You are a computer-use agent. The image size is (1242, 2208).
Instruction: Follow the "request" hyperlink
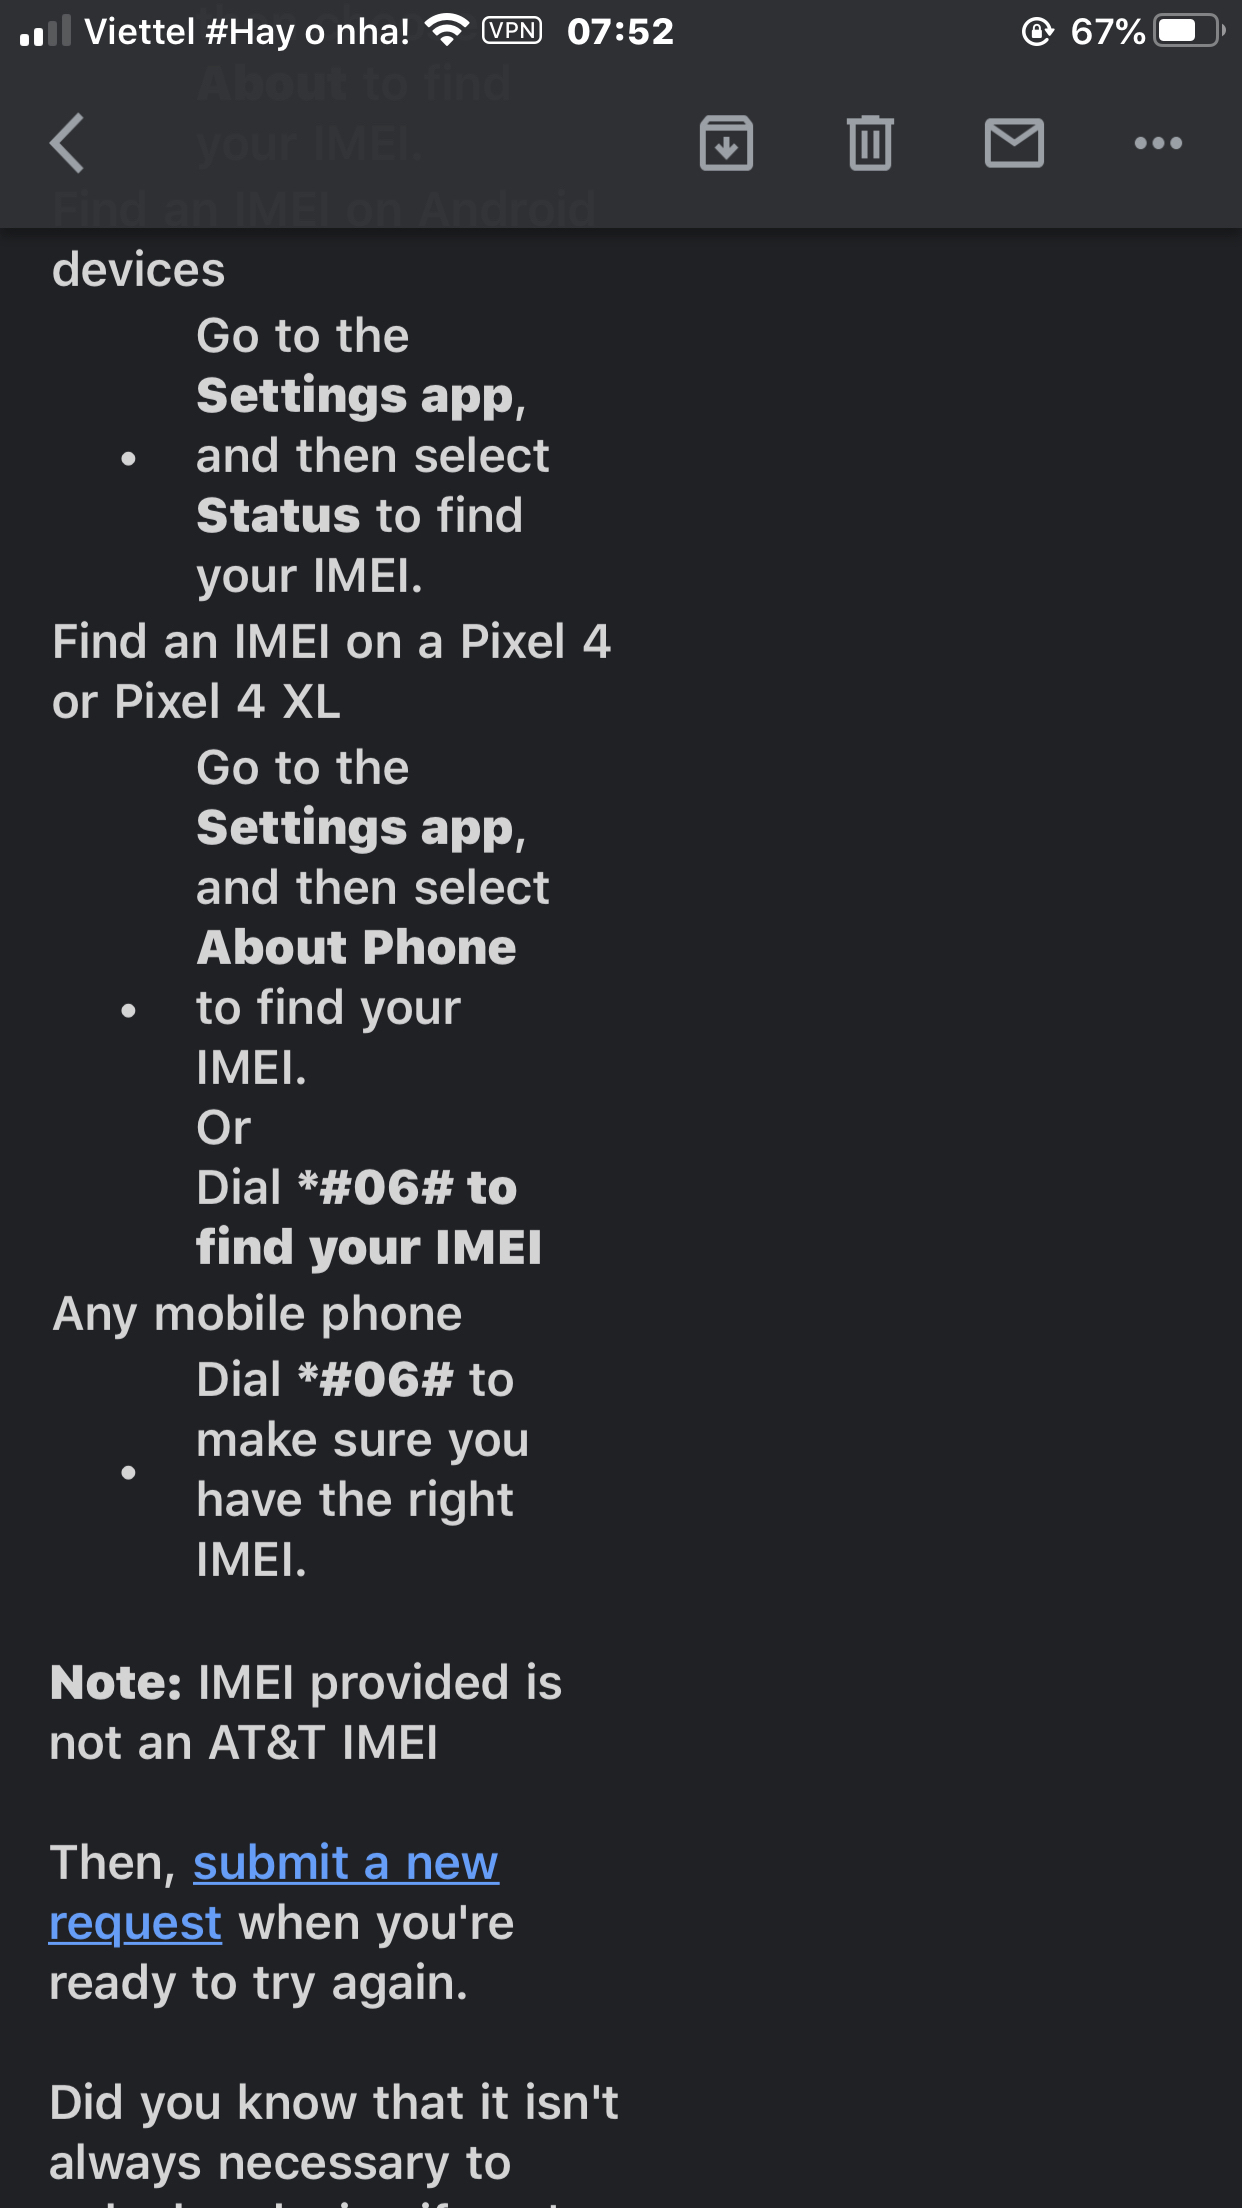(135, 1924)
